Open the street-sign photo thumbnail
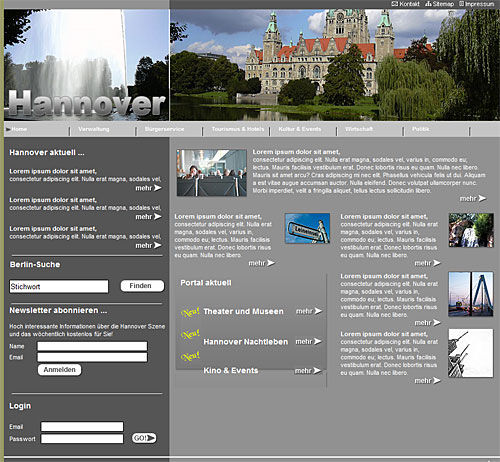Screen dimensions: 500x462 [x=307, y=228]
